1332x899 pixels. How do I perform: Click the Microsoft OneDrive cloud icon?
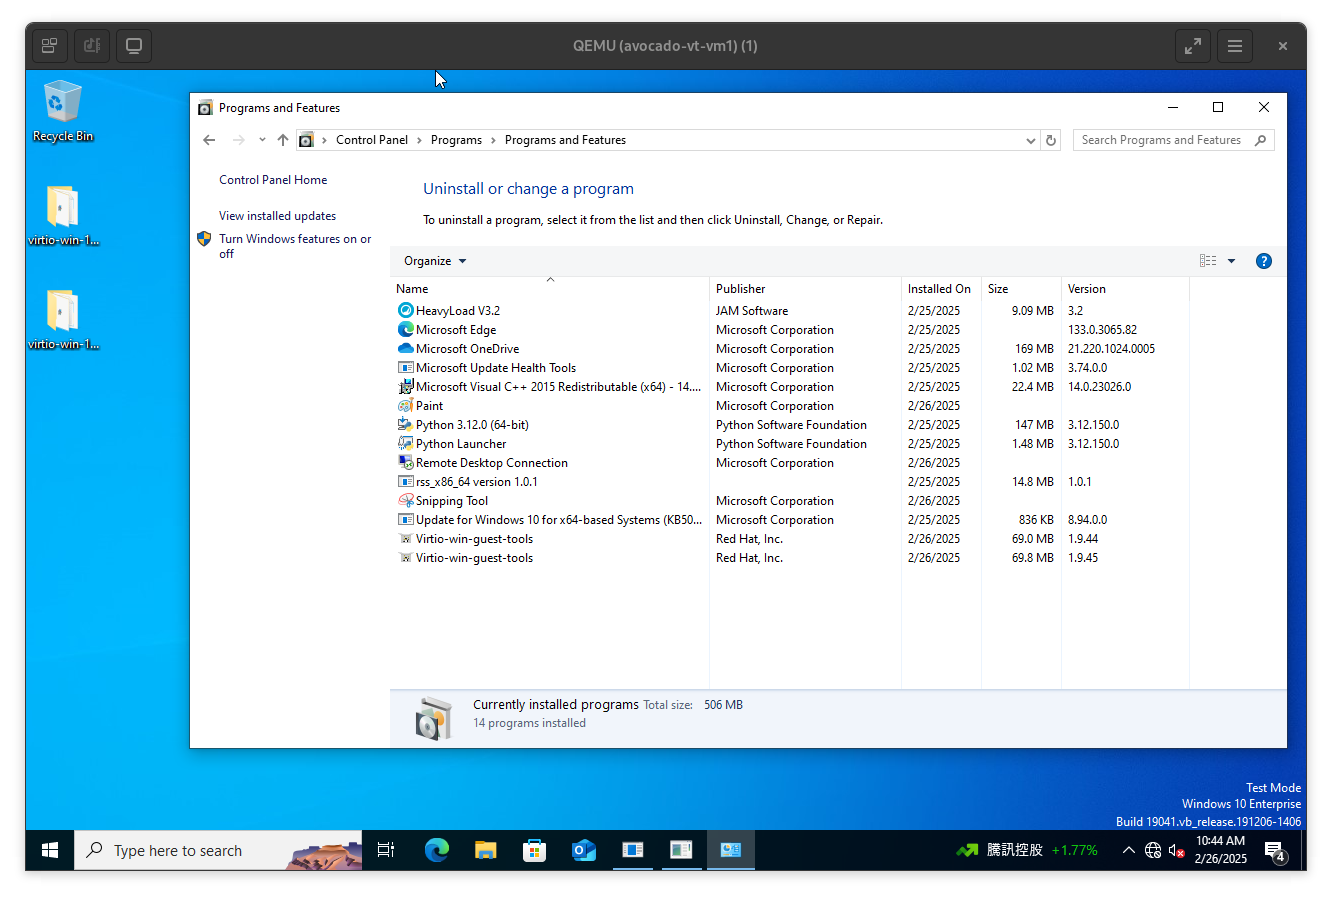(x=405, y=348)
